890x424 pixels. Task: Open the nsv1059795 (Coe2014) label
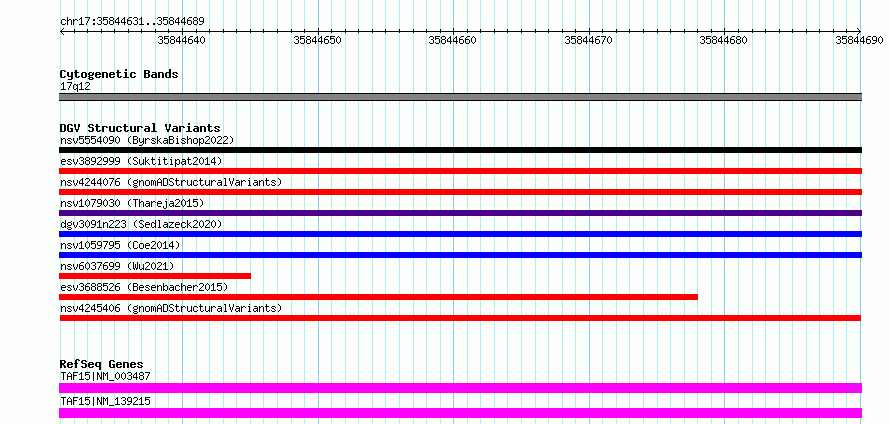[x=120, y=245]
